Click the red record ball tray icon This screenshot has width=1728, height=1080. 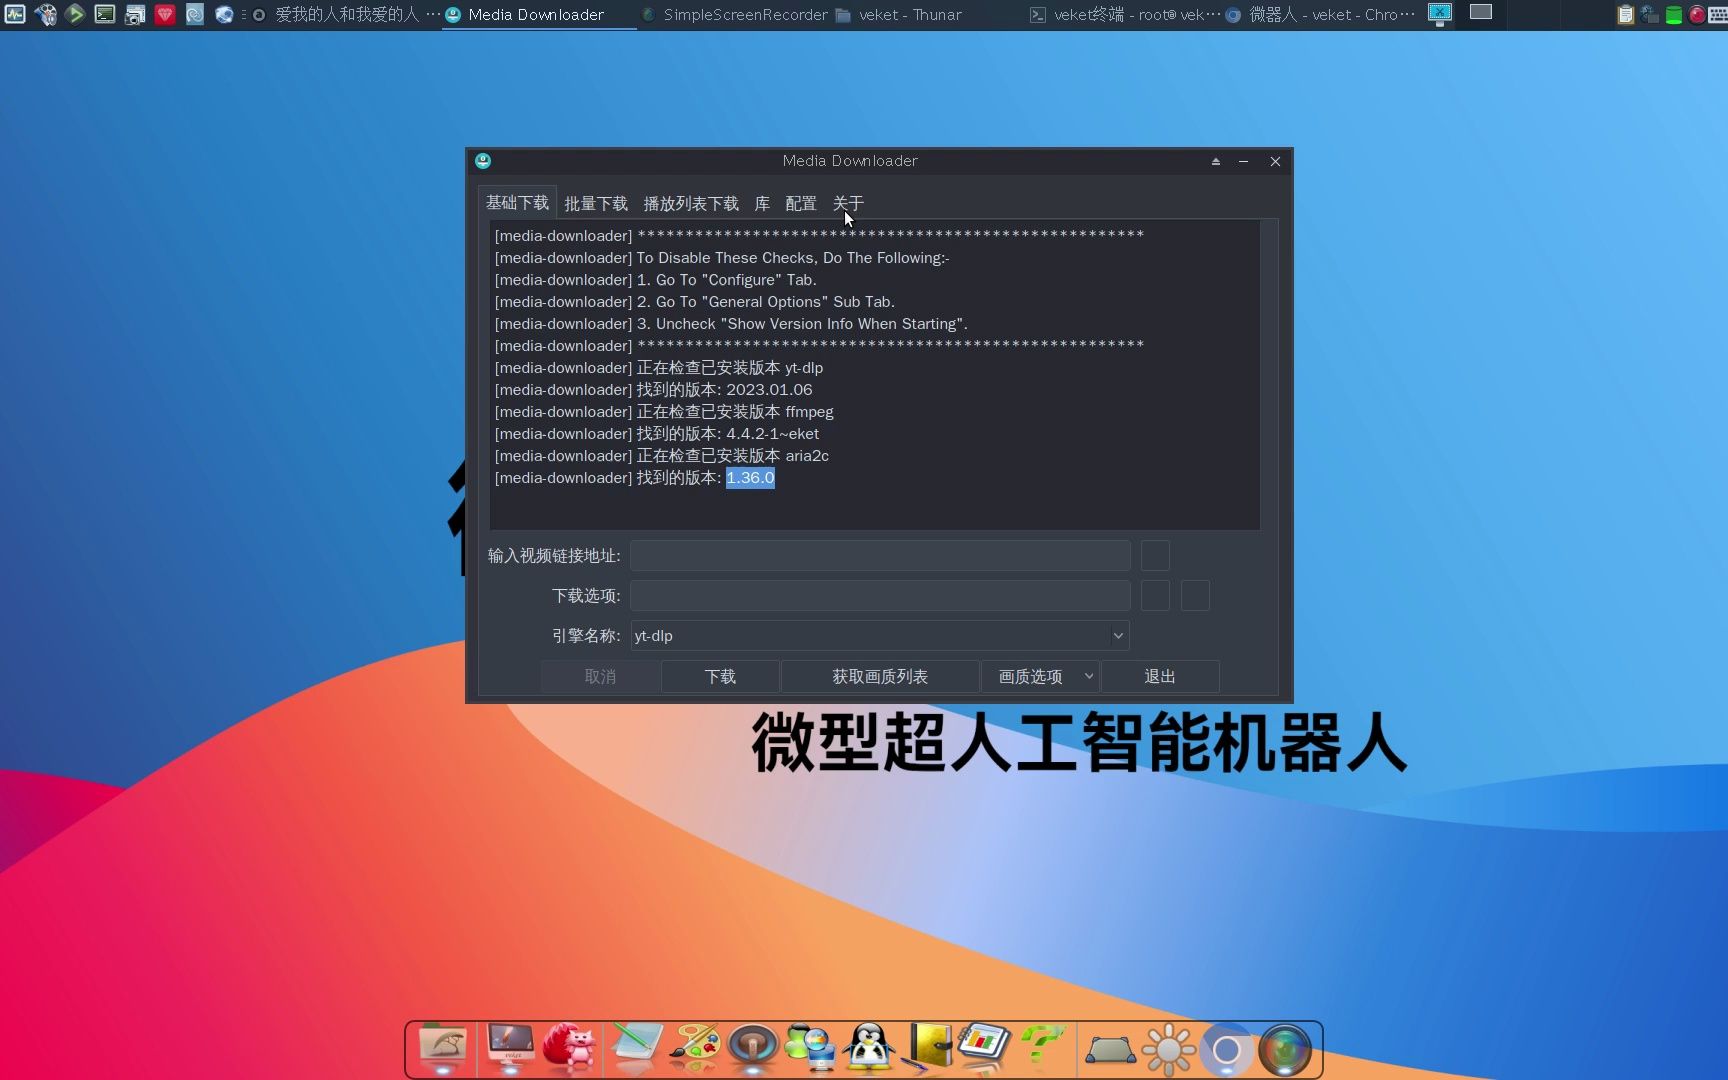coord(1697,14)
